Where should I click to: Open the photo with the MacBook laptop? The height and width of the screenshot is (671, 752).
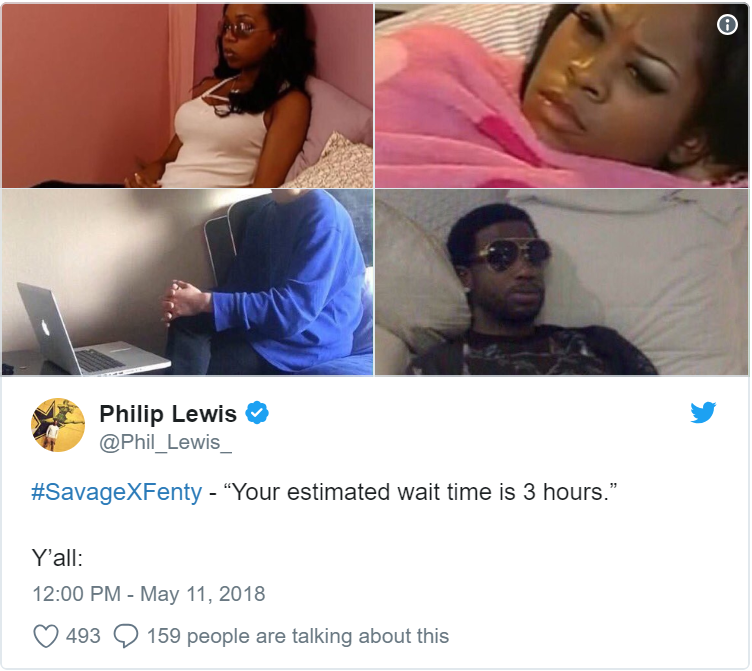(187, 282)
